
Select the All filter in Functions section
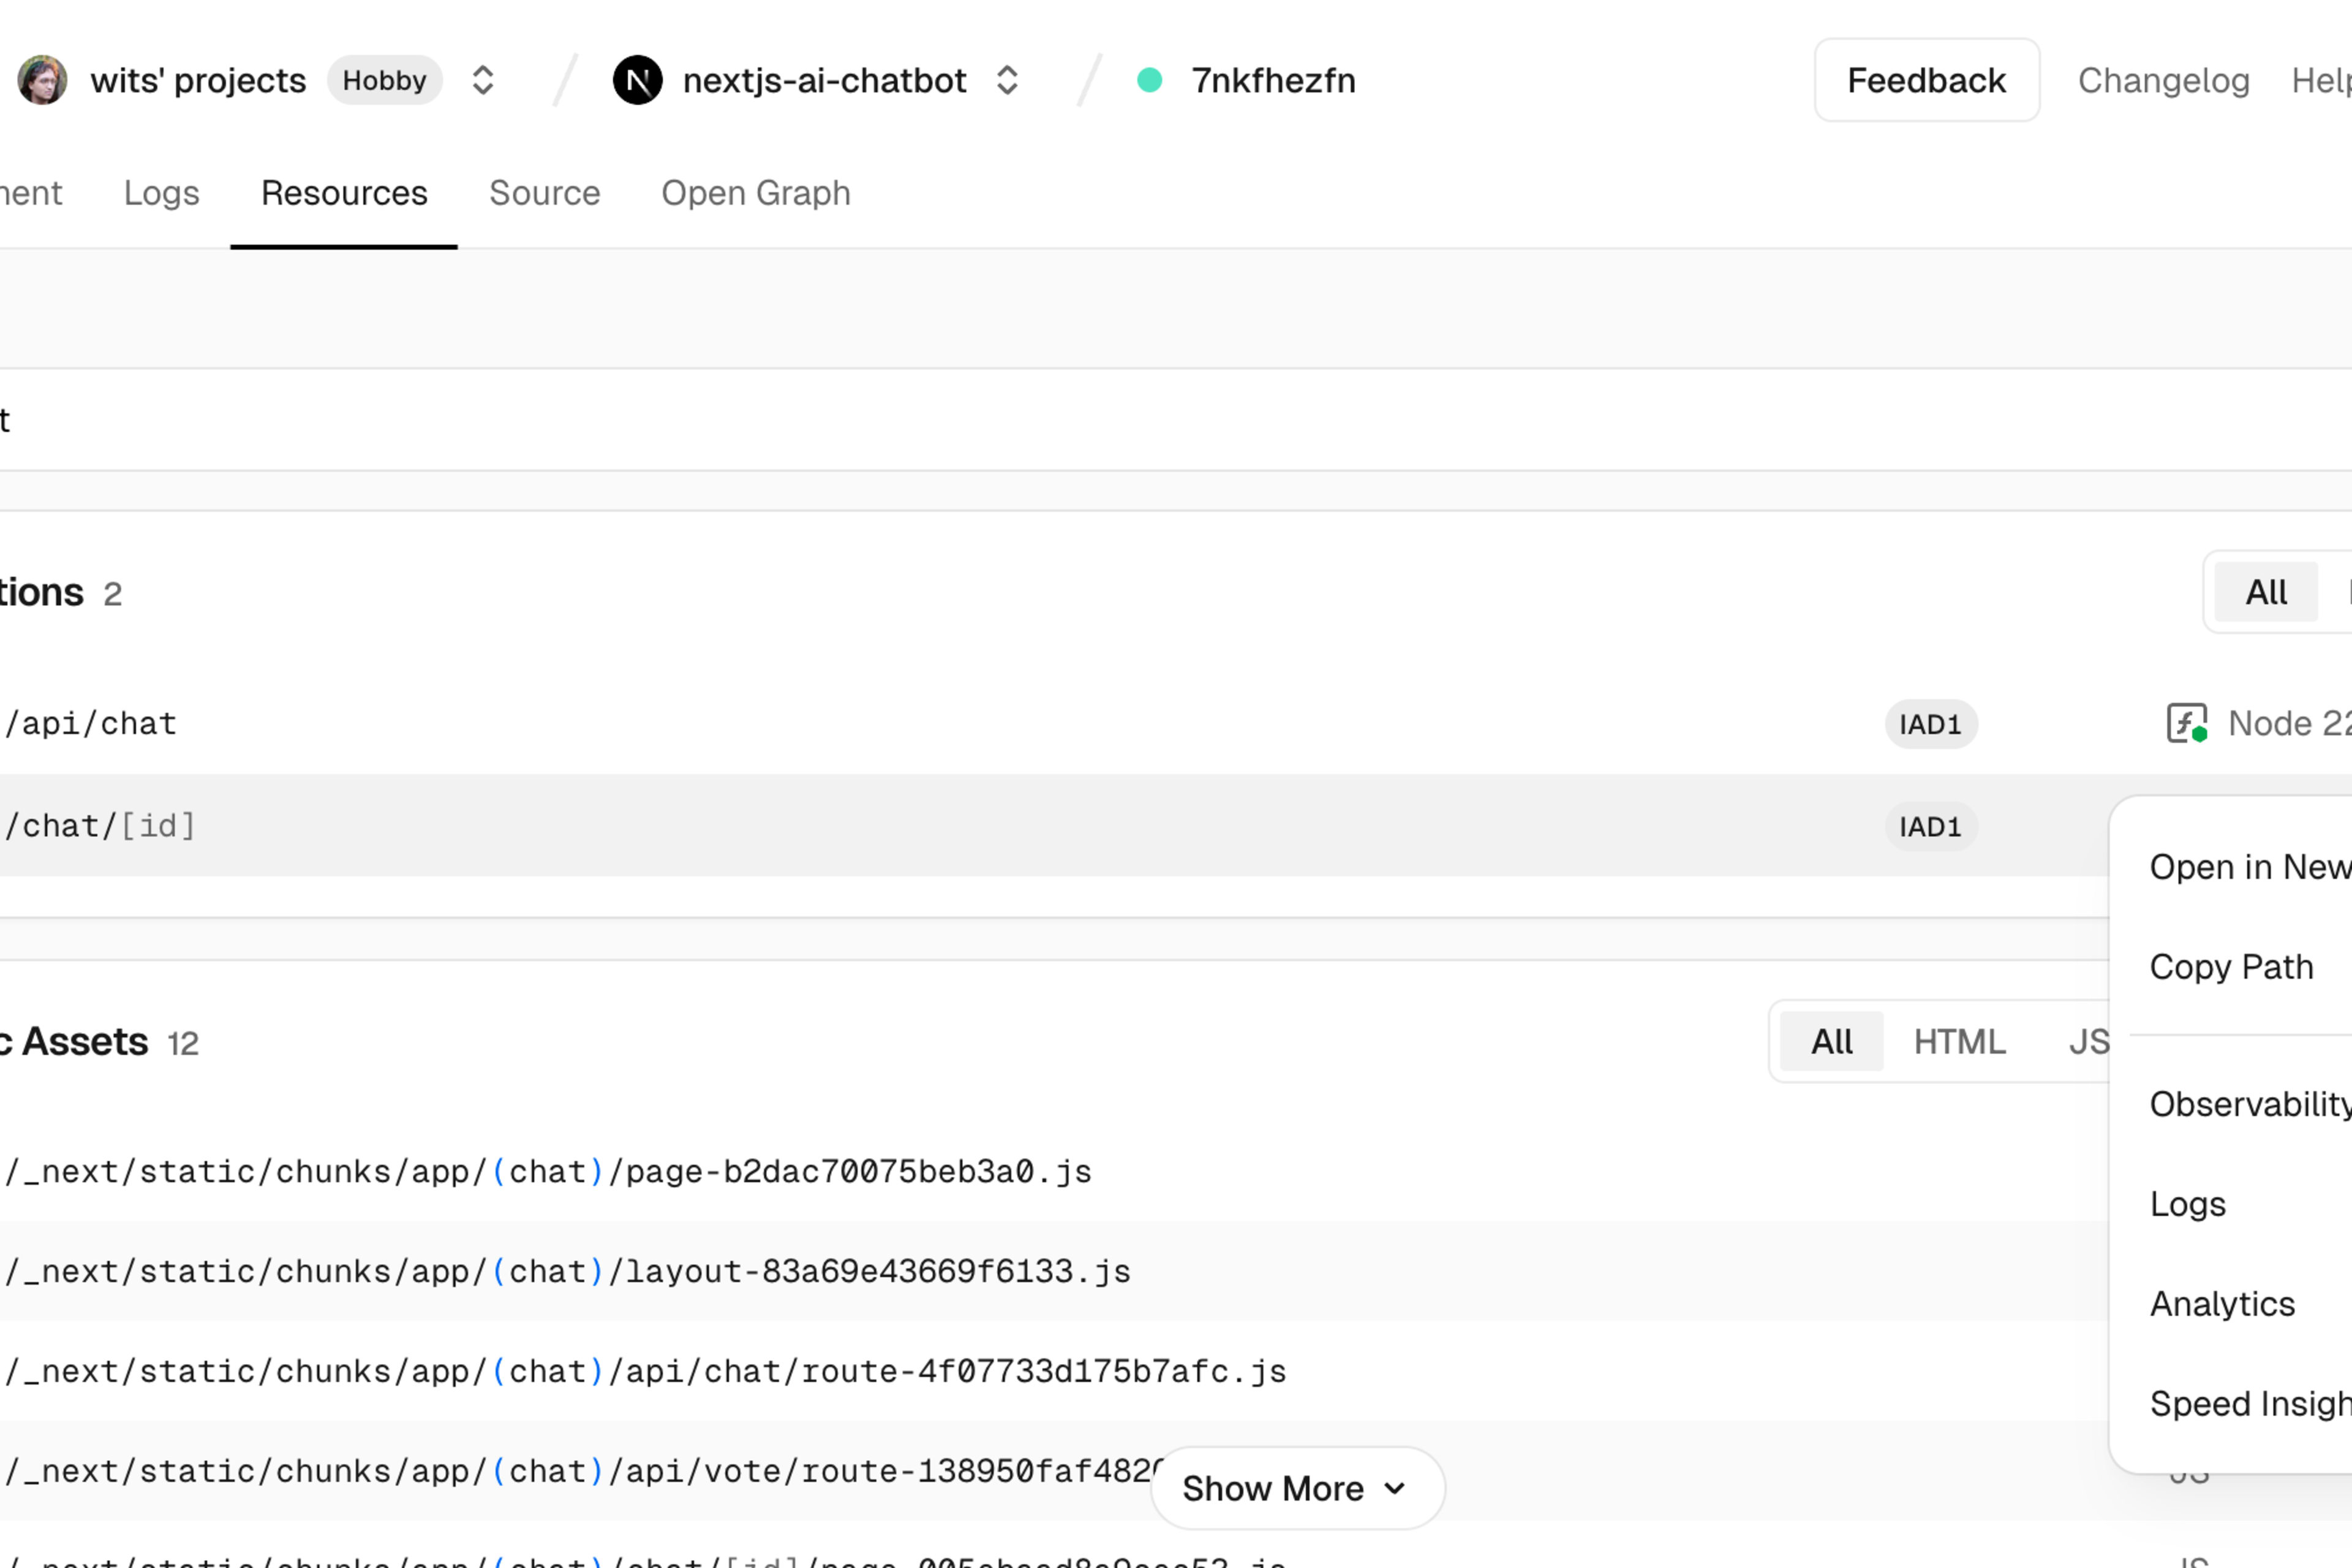pyautogui.click(x=2266, y=592)
